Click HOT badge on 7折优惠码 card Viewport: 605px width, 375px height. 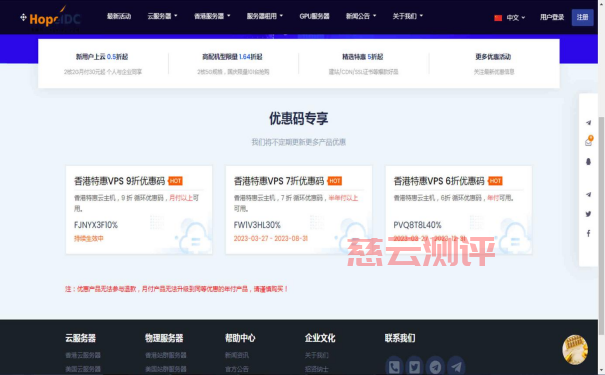(x=335, y=181)
